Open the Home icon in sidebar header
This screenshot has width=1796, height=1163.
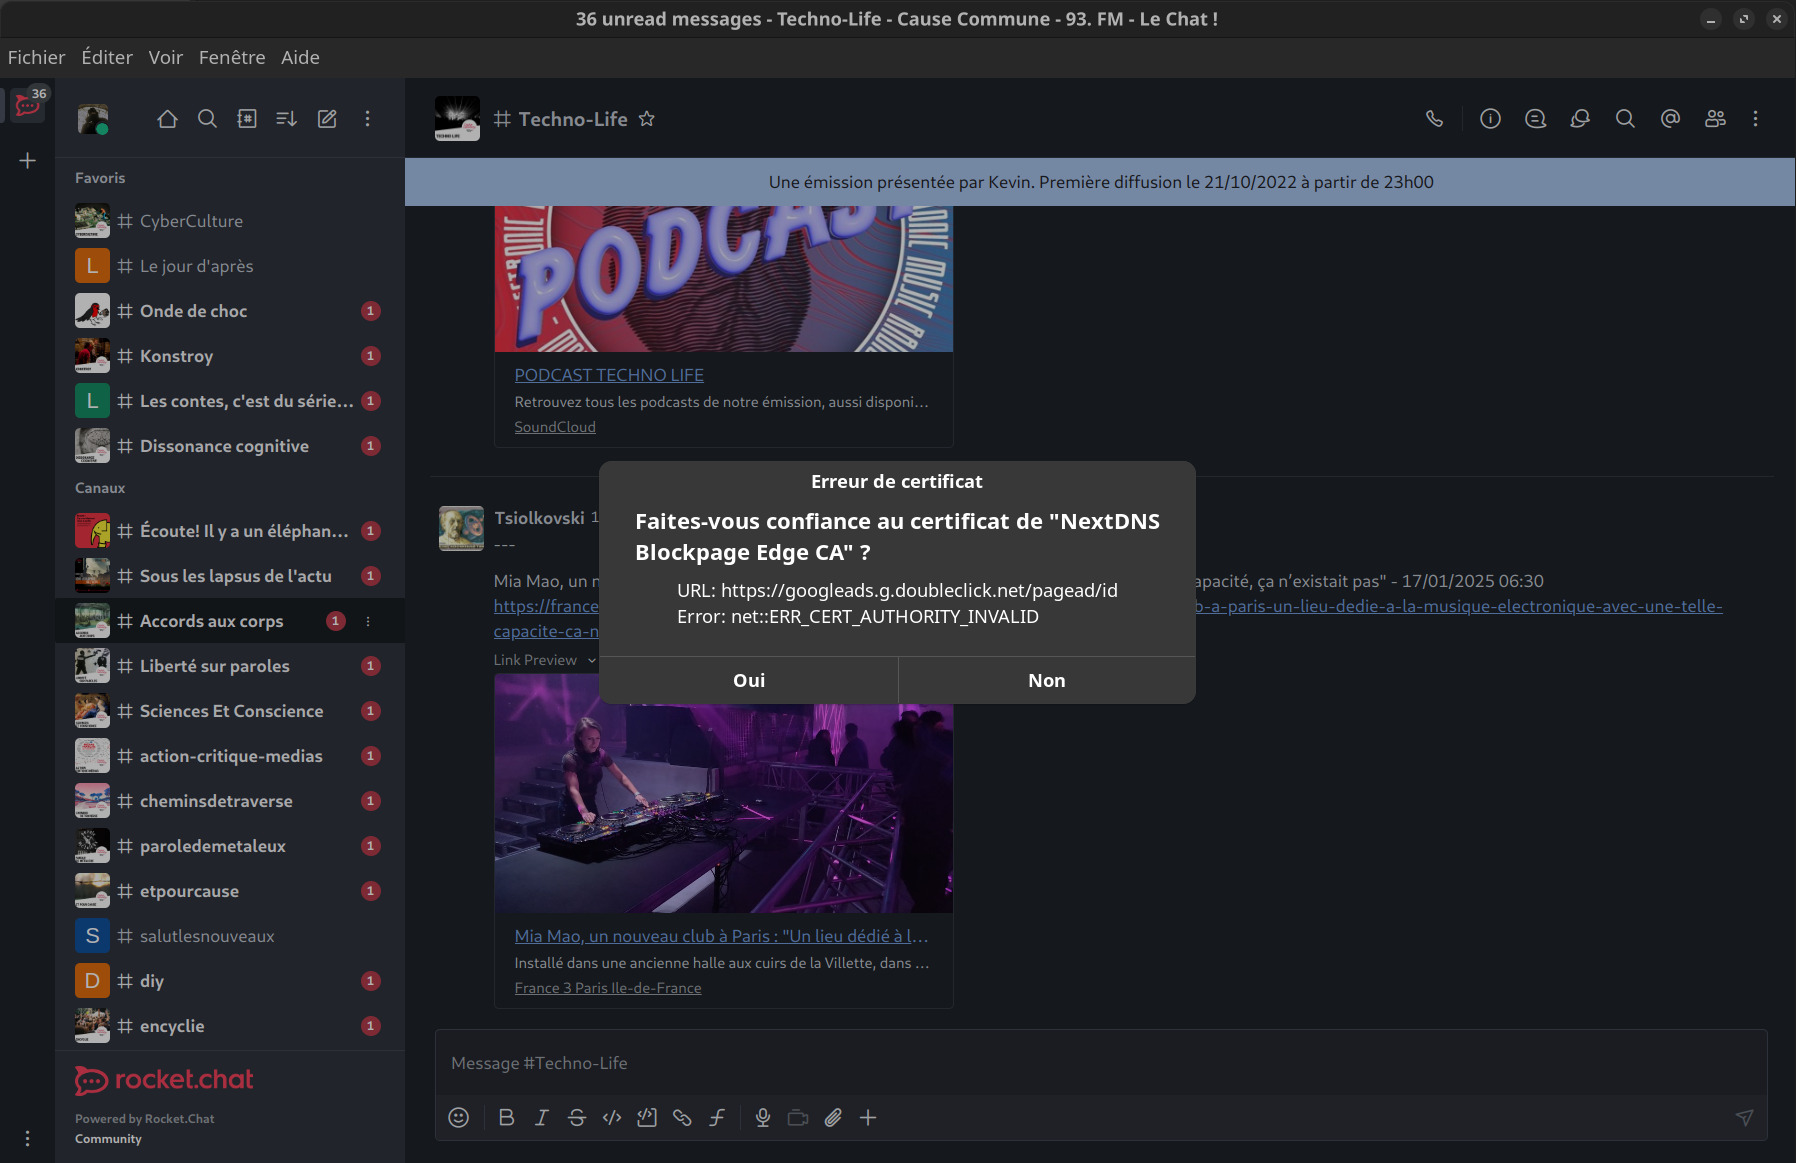(167, 119)
